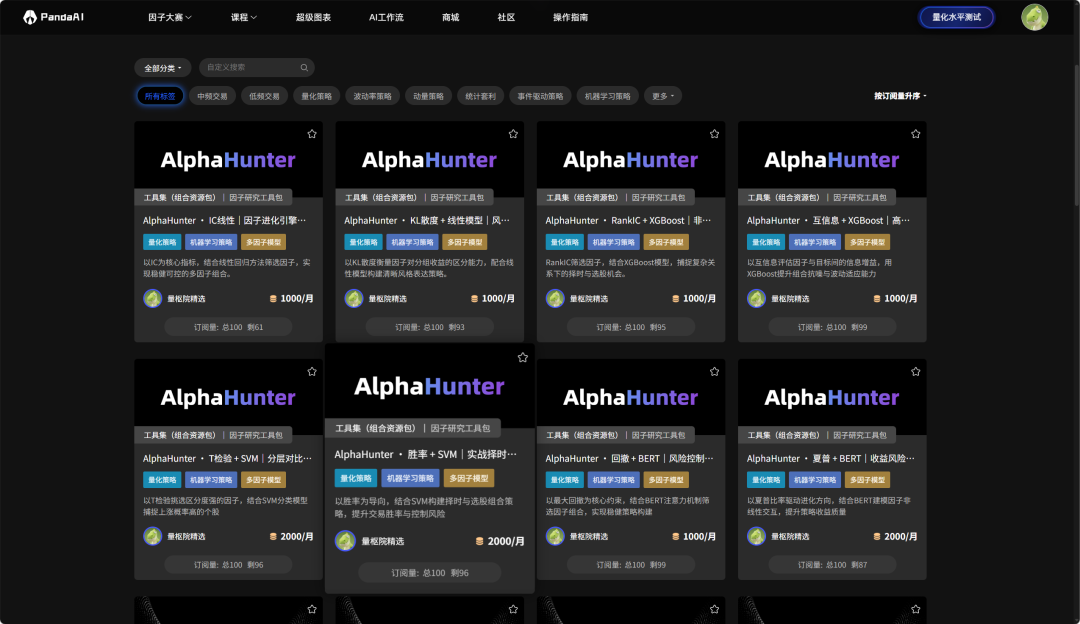The image size is (1080, 624).
Task: Filter by 低频交易 tag
Action: 264,96
